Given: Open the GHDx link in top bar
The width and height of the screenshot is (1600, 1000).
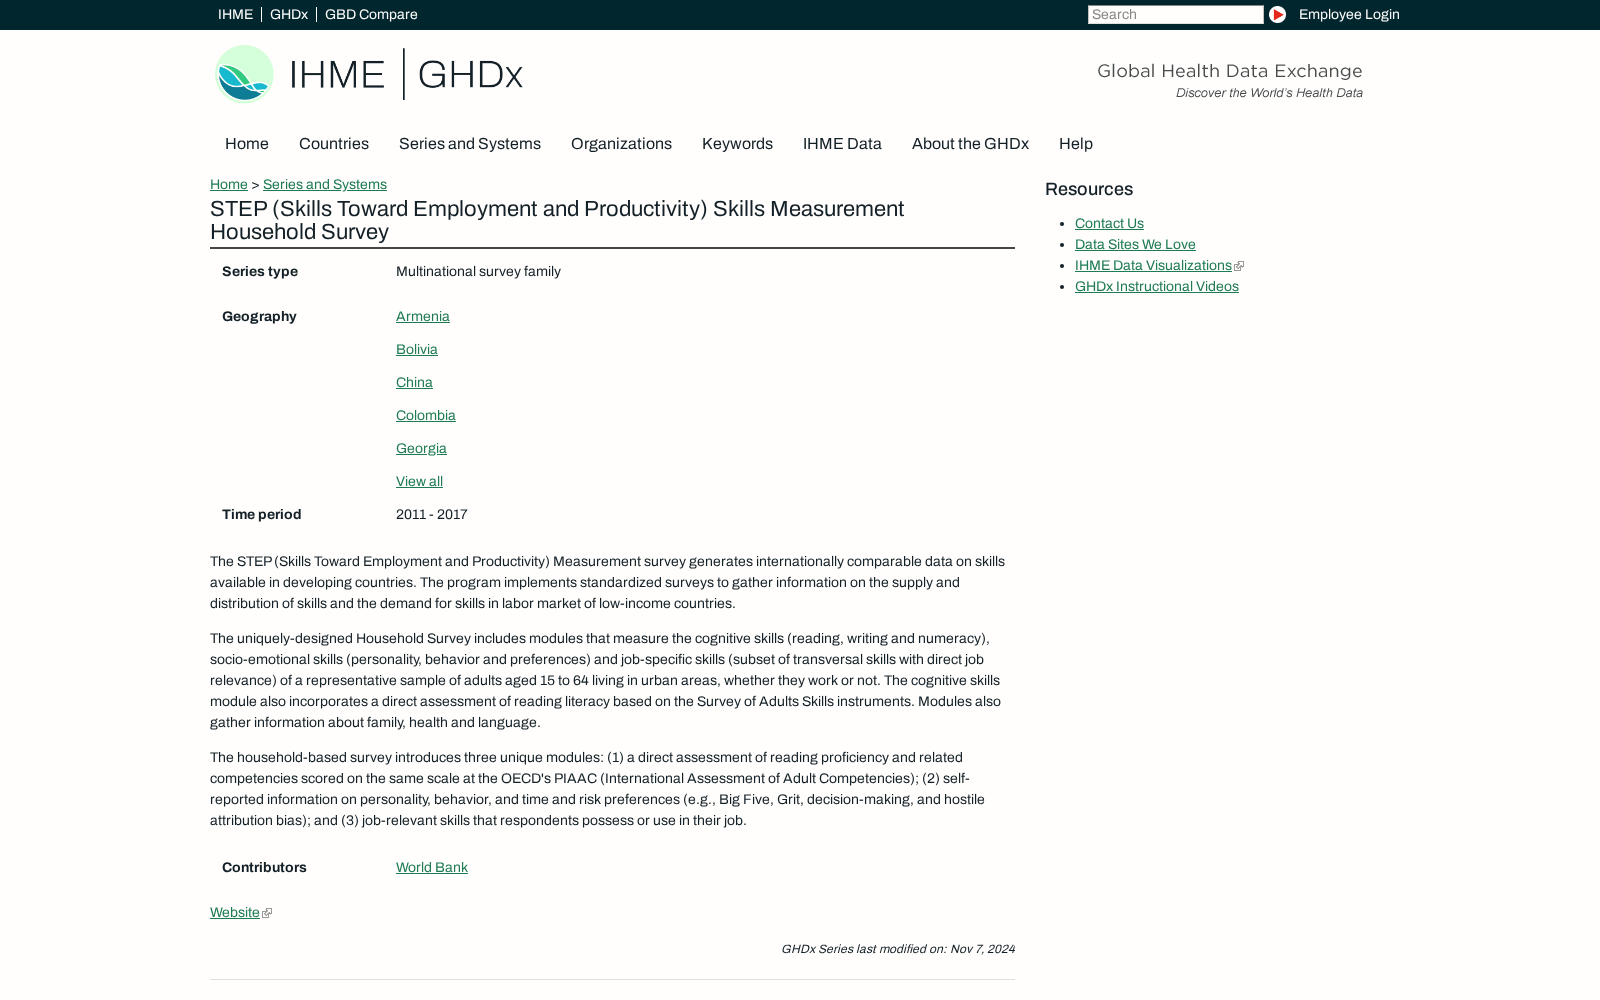Looking at the screenshot, I should 289,14.
